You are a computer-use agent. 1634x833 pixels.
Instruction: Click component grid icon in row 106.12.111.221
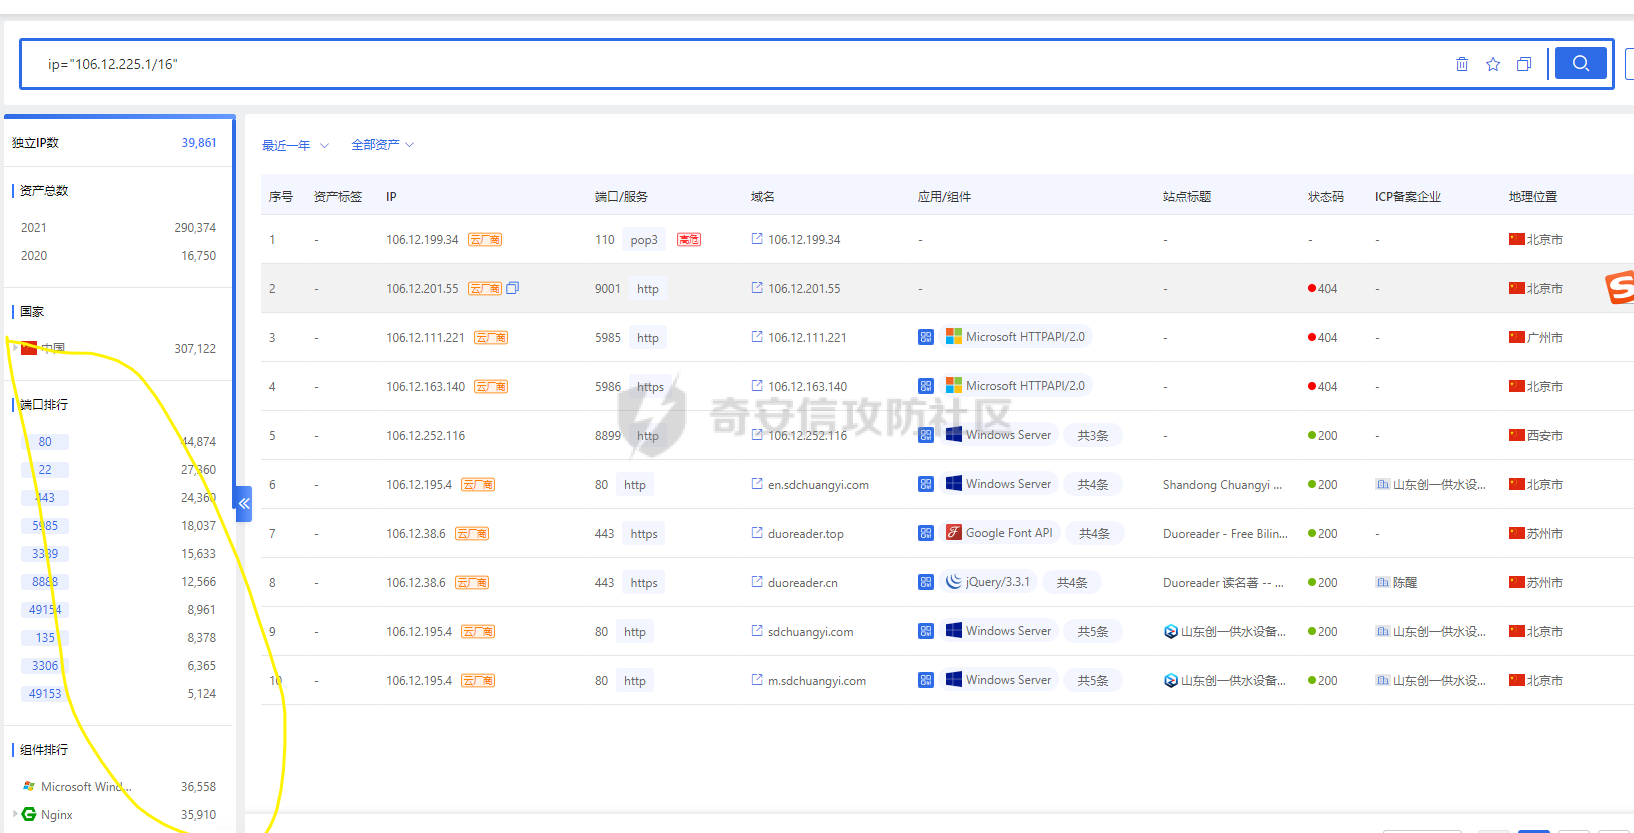point(926,337)
